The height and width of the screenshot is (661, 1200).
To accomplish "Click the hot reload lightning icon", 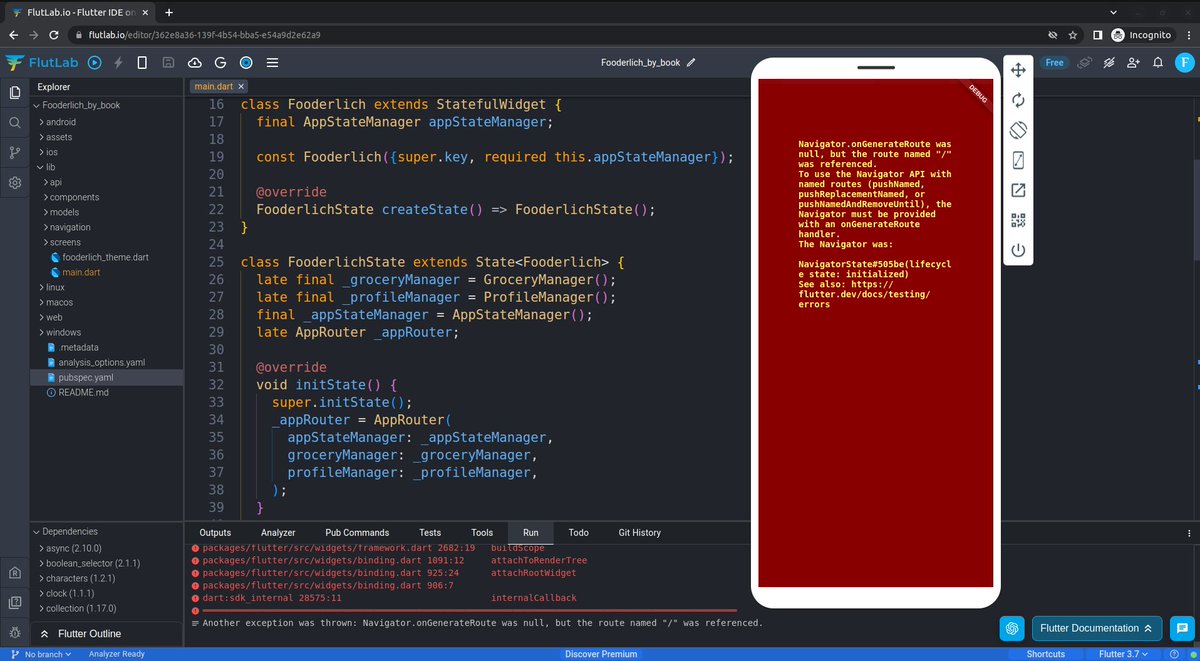I will coord(119,62).
